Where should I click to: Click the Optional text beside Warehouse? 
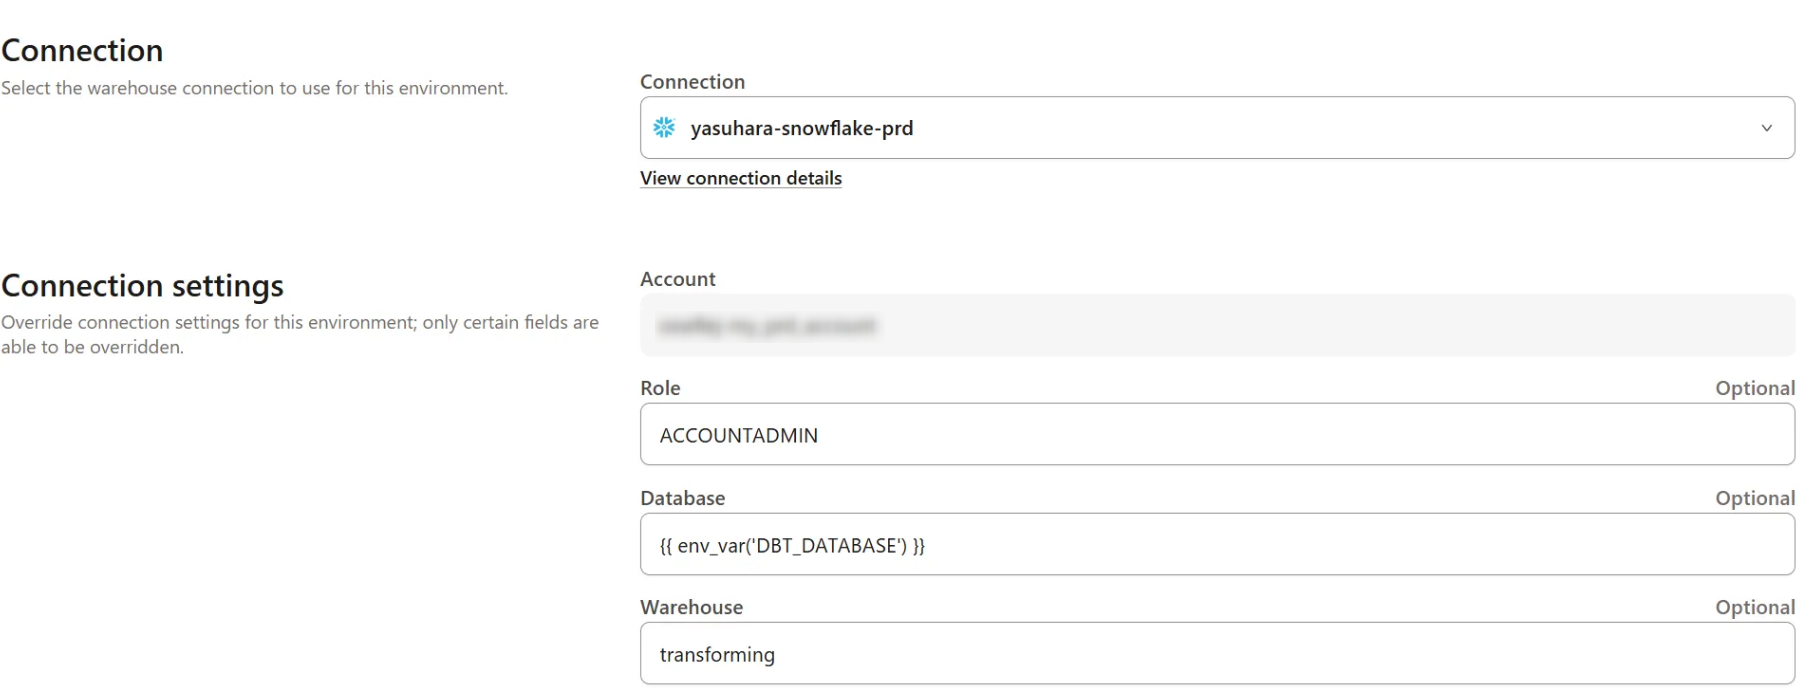click(x=1755, y=607)
